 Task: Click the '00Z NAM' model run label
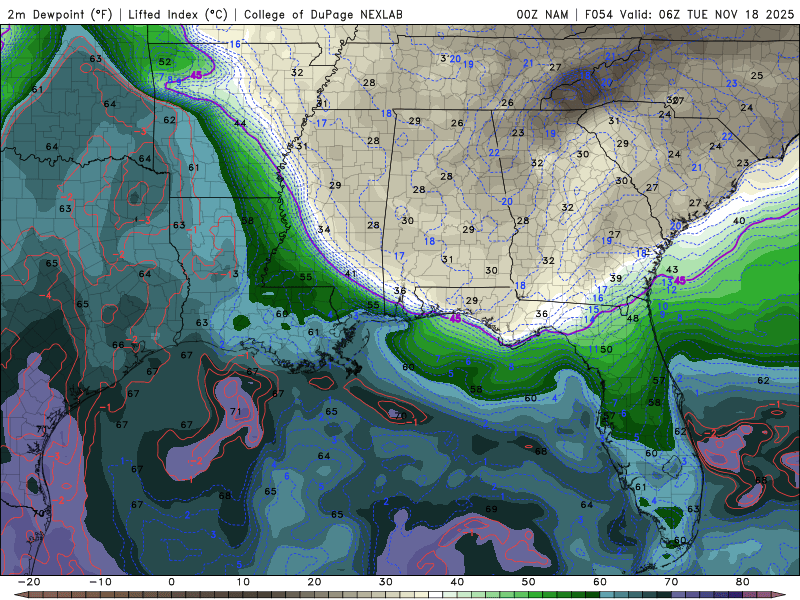542,15
